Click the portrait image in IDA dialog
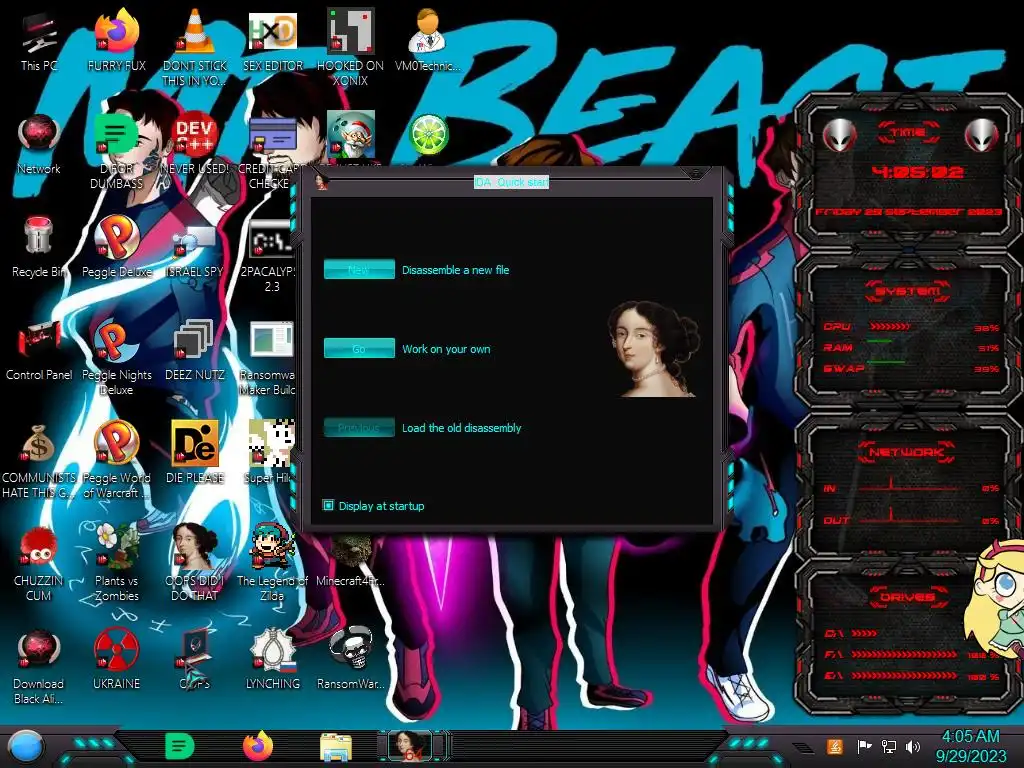 [x=653, y=348]
